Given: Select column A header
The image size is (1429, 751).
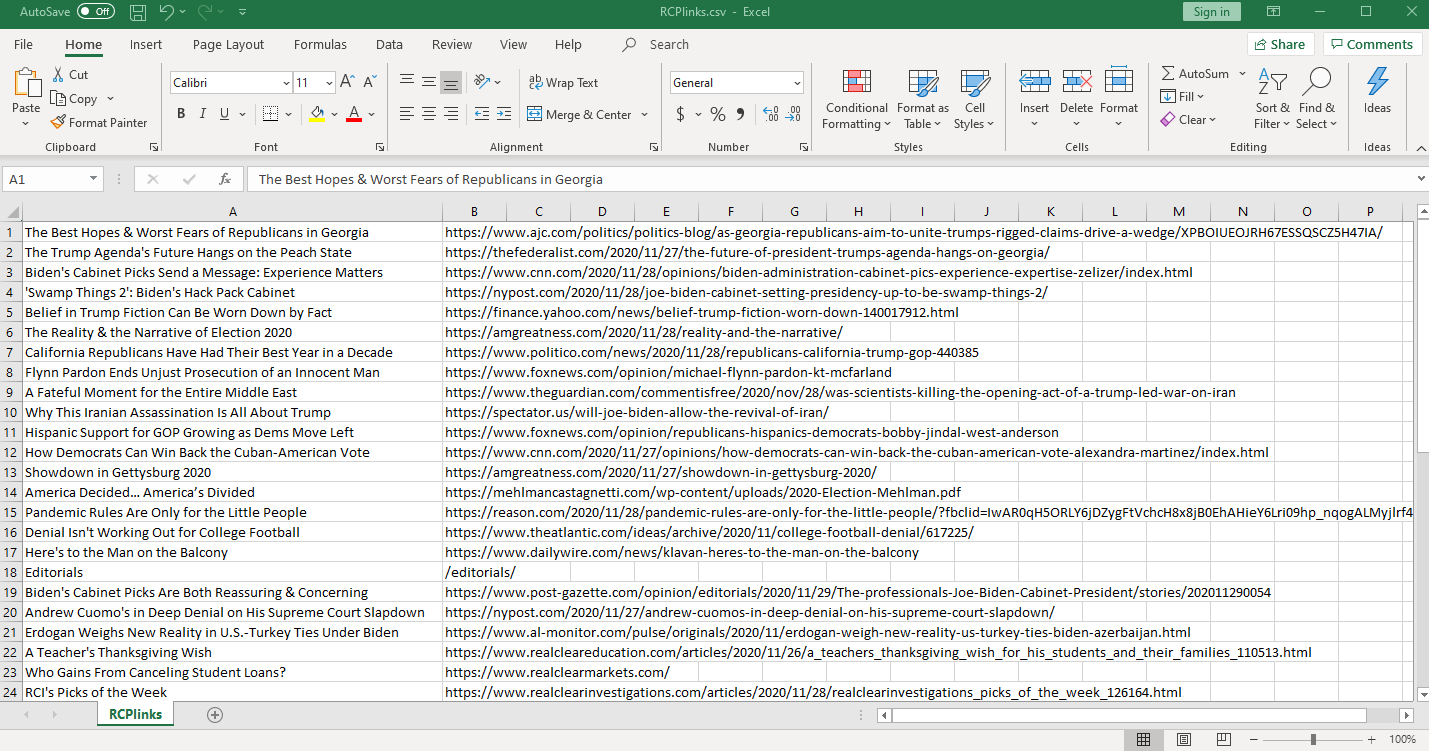Looking at the screenshot, I should 233,211.
